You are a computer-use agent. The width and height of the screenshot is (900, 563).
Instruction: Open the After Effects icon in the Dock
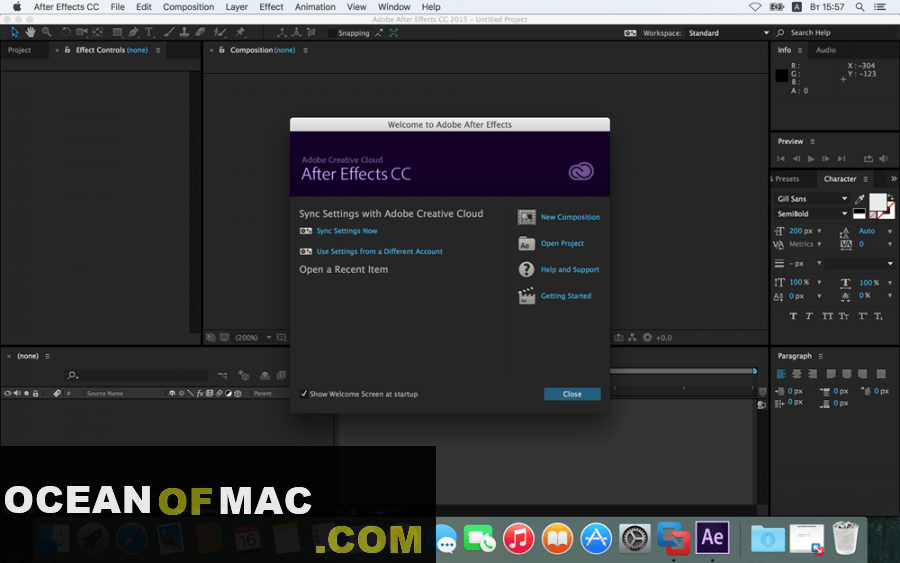tap(712, 538)
